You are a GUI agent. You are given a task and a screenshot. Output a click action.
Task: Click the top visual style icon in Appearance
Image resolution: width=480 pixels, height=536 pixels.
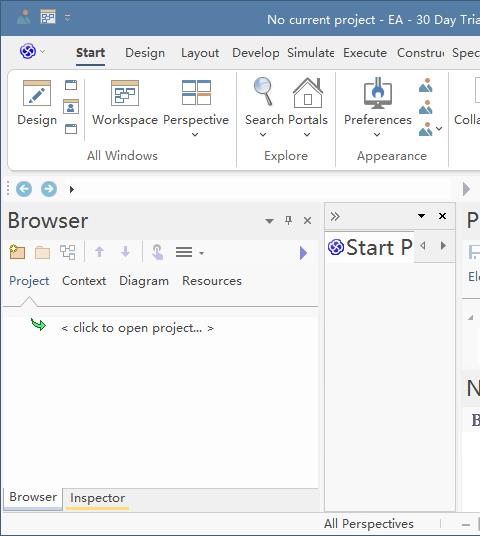(x=426, y=85)
